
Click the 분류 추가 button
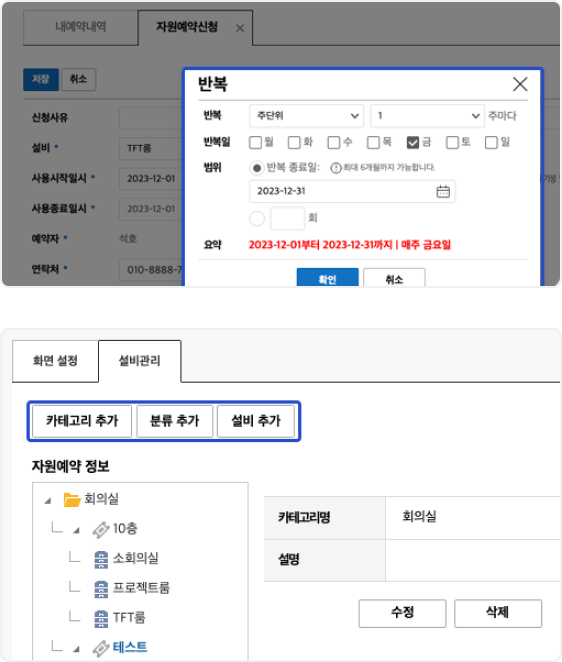coord(174,421)
